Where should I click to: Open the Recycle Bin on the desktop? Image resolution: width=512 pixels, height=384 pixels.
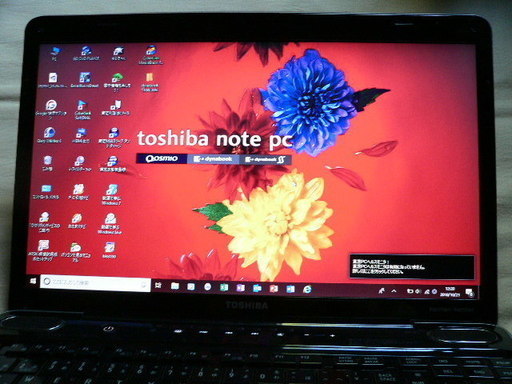(x=47, y=163)
